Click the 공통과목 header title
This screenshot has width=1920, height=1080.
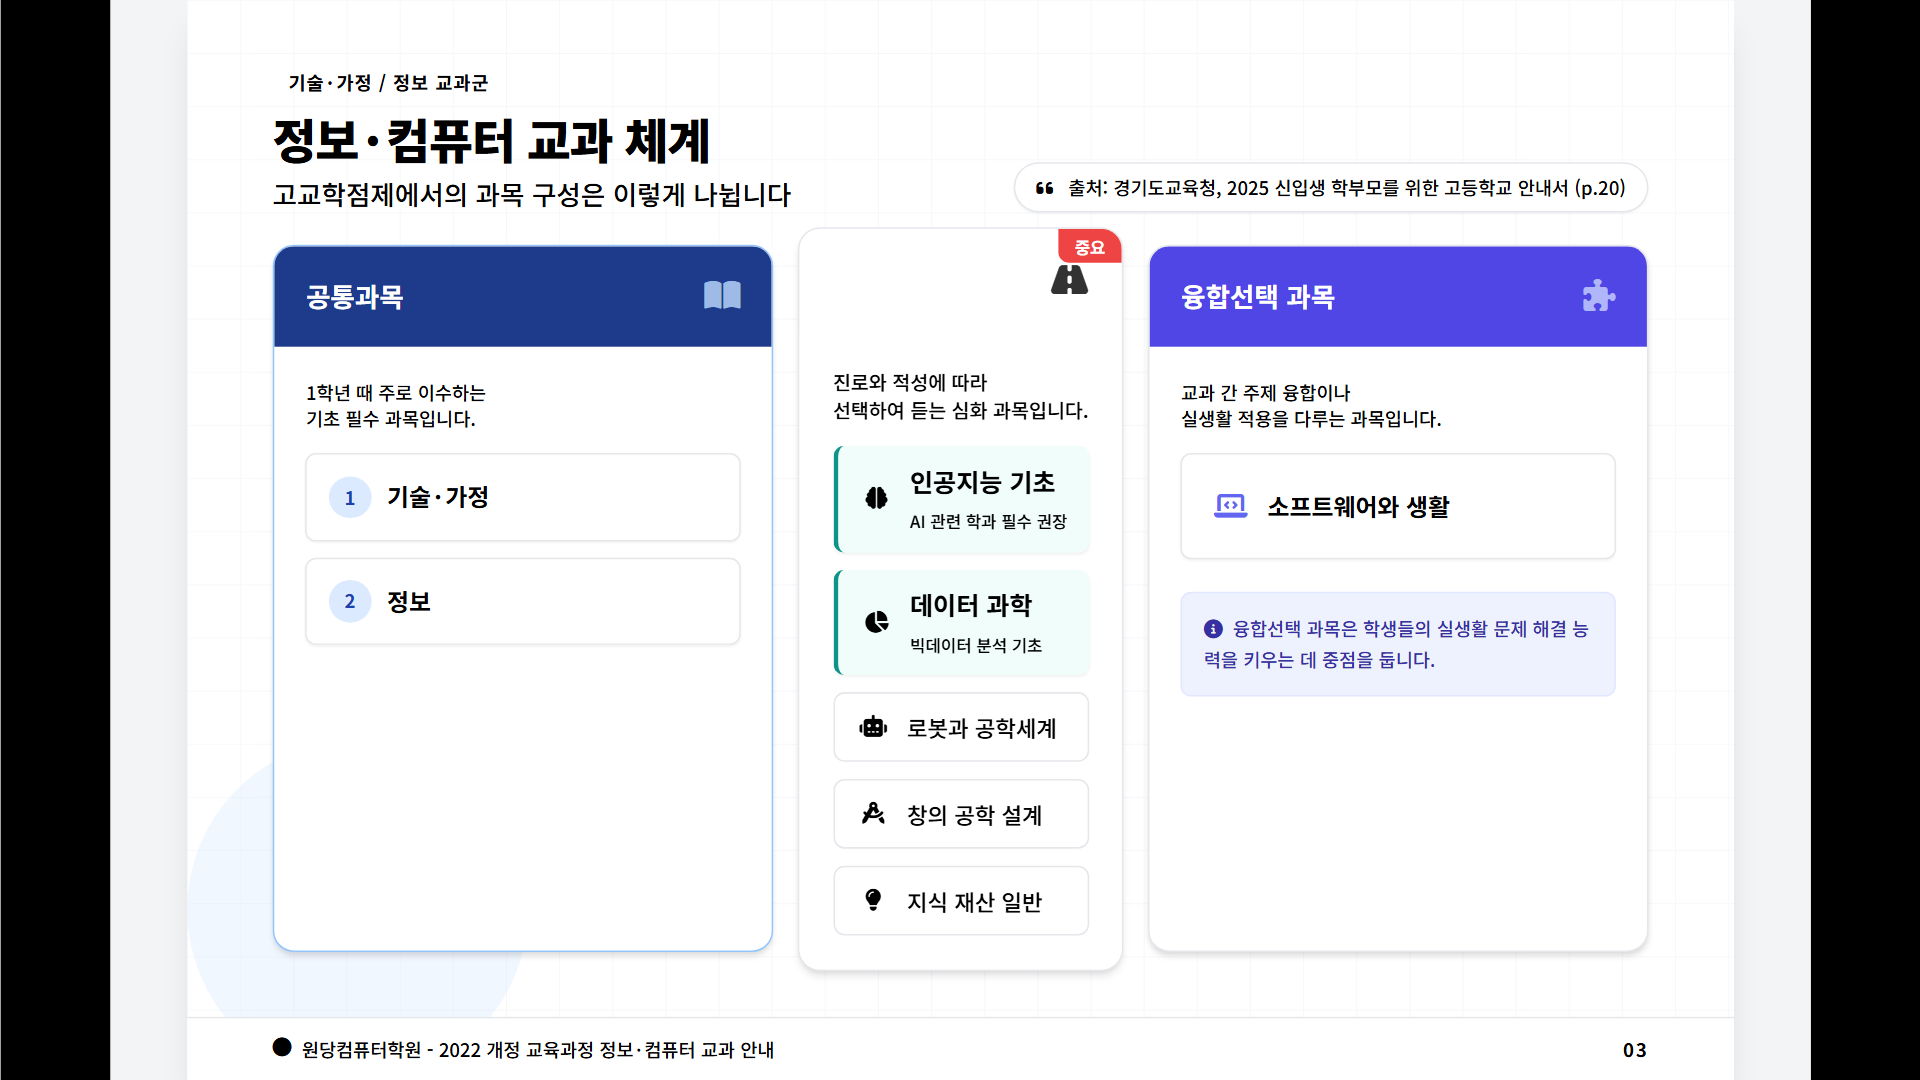pyautogui.click(x=355, y=297)
